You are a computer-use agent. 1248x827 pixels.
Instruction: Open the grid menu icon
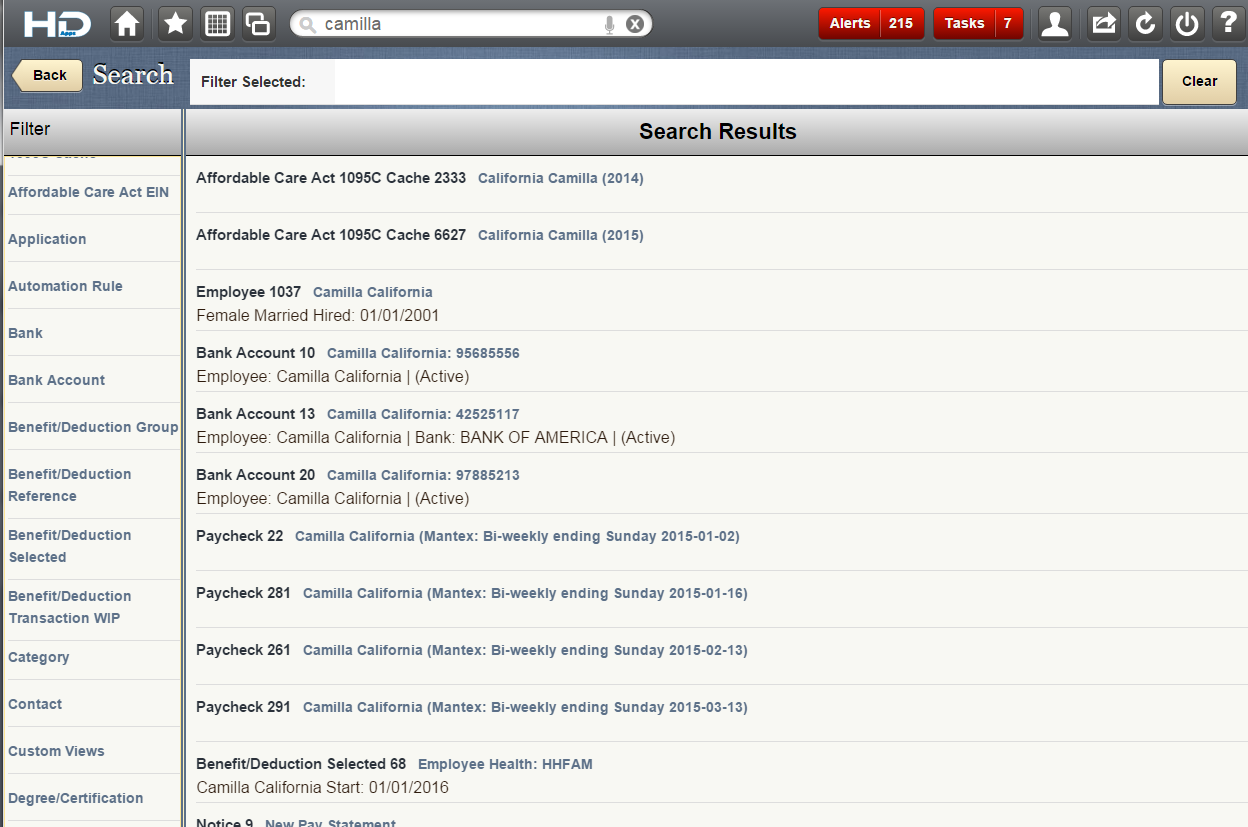pos(217,24)
